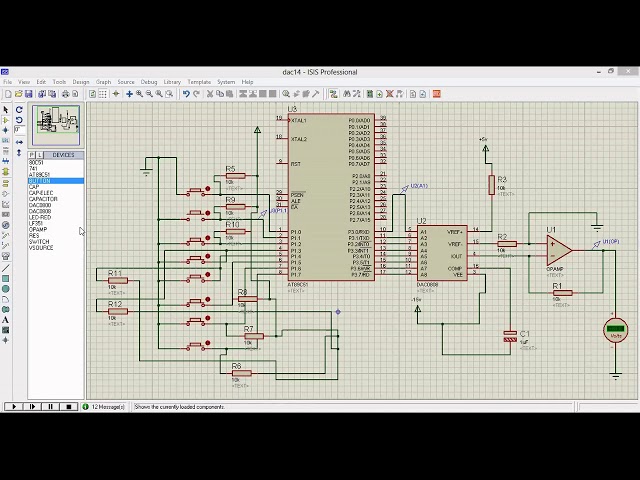Select the graph mode tool

(x=6, y=204)
